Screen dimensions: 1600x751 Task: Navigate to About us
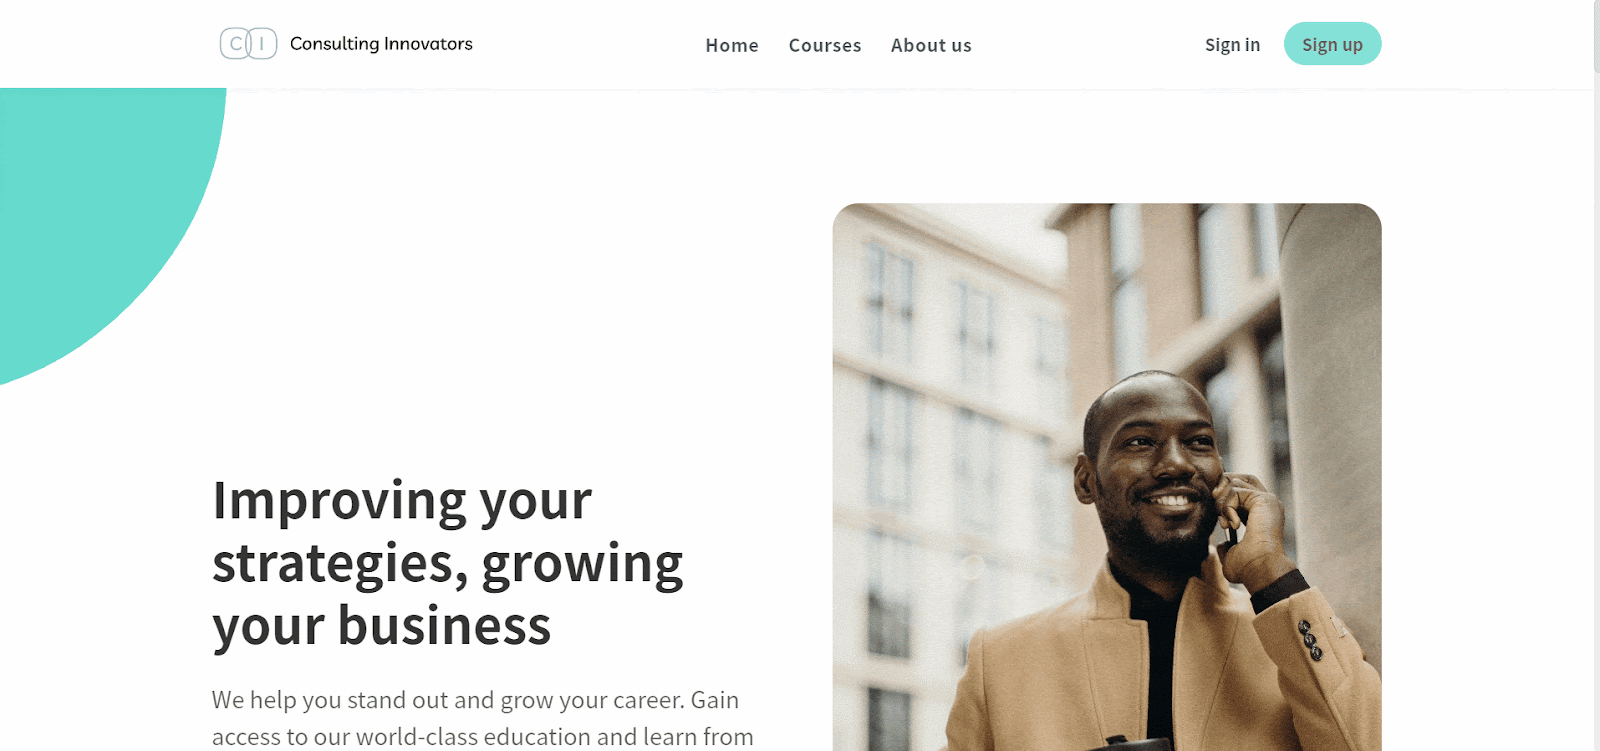931,45
